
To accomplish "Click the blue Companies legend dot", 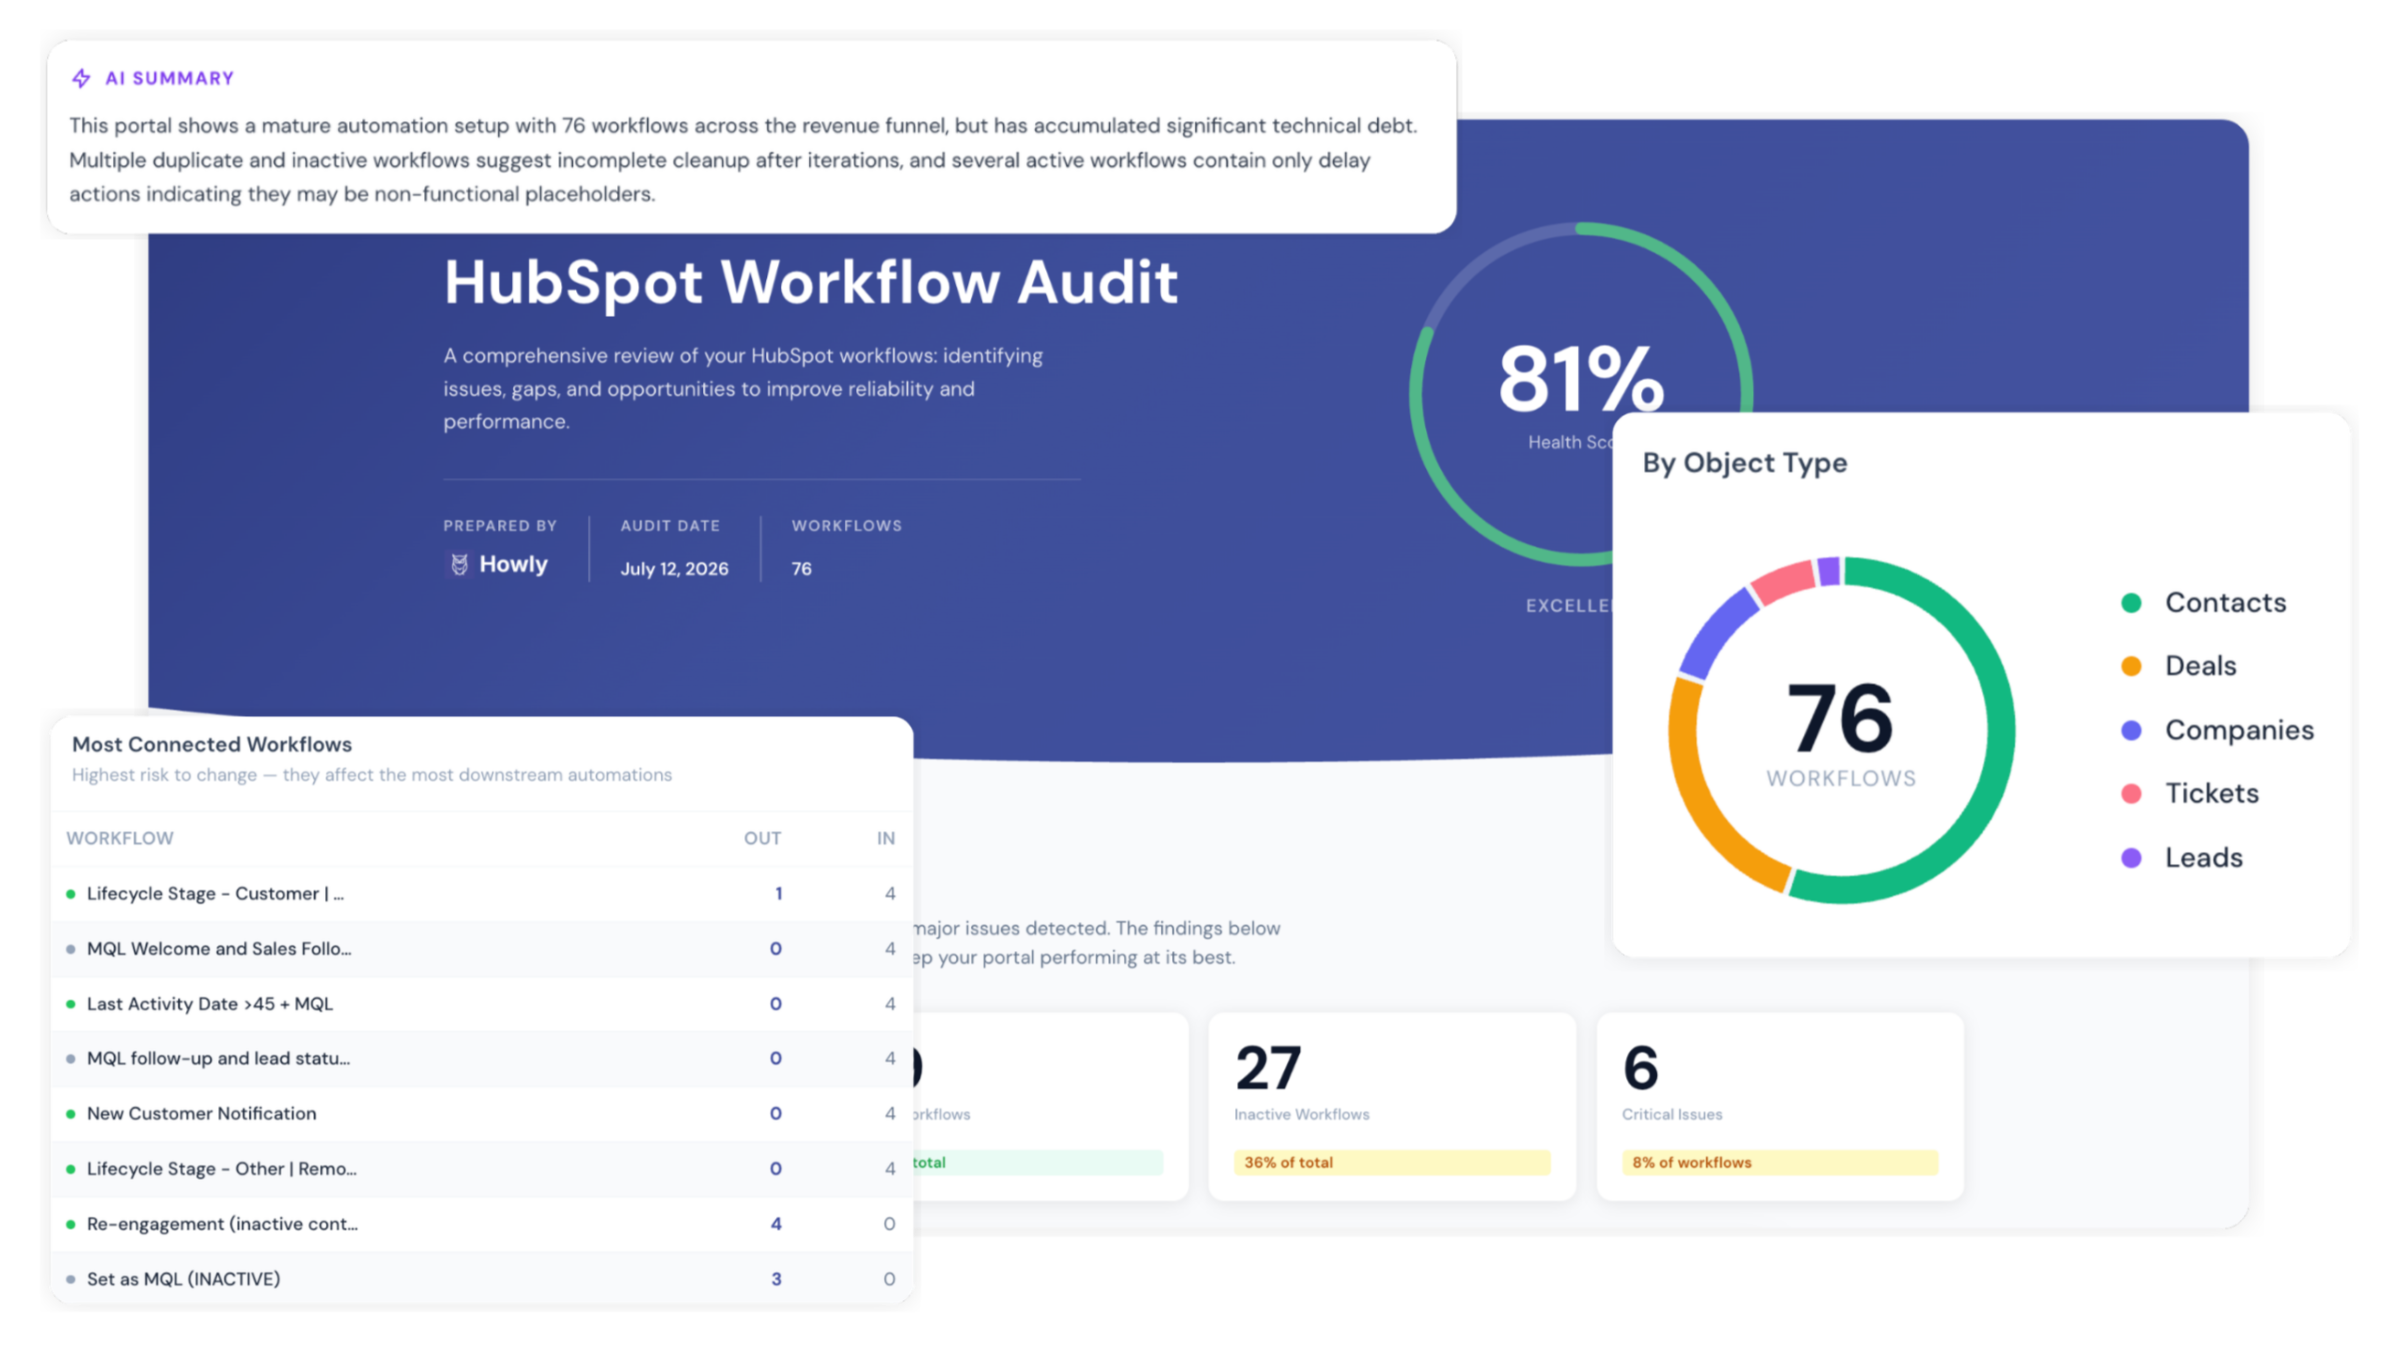I will click(x=2131, y=730).
